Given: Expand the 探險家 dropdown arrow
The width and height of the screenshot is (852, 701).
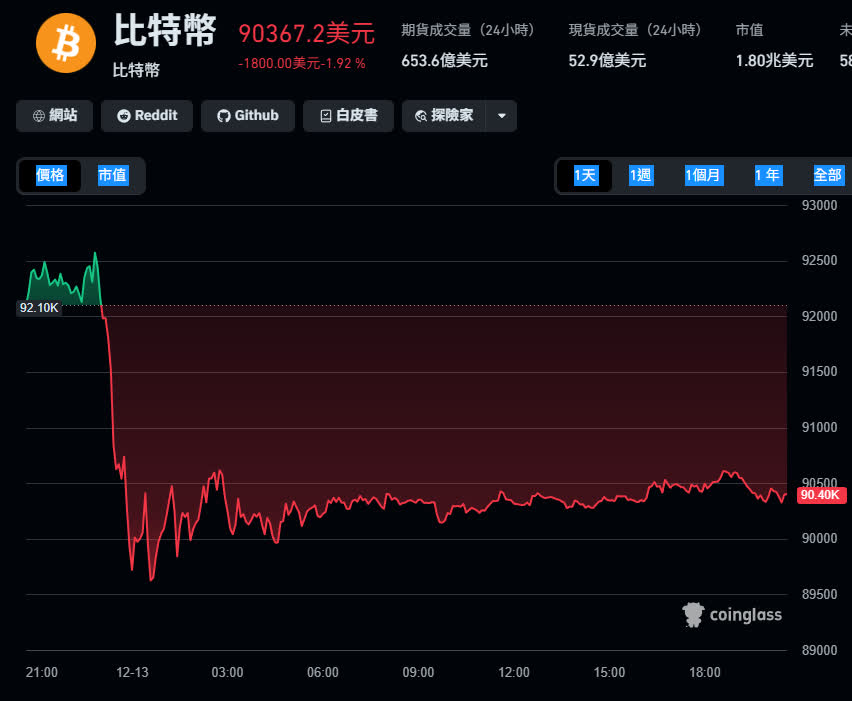Looking at the screenshot, I should (x=501, y=116).
